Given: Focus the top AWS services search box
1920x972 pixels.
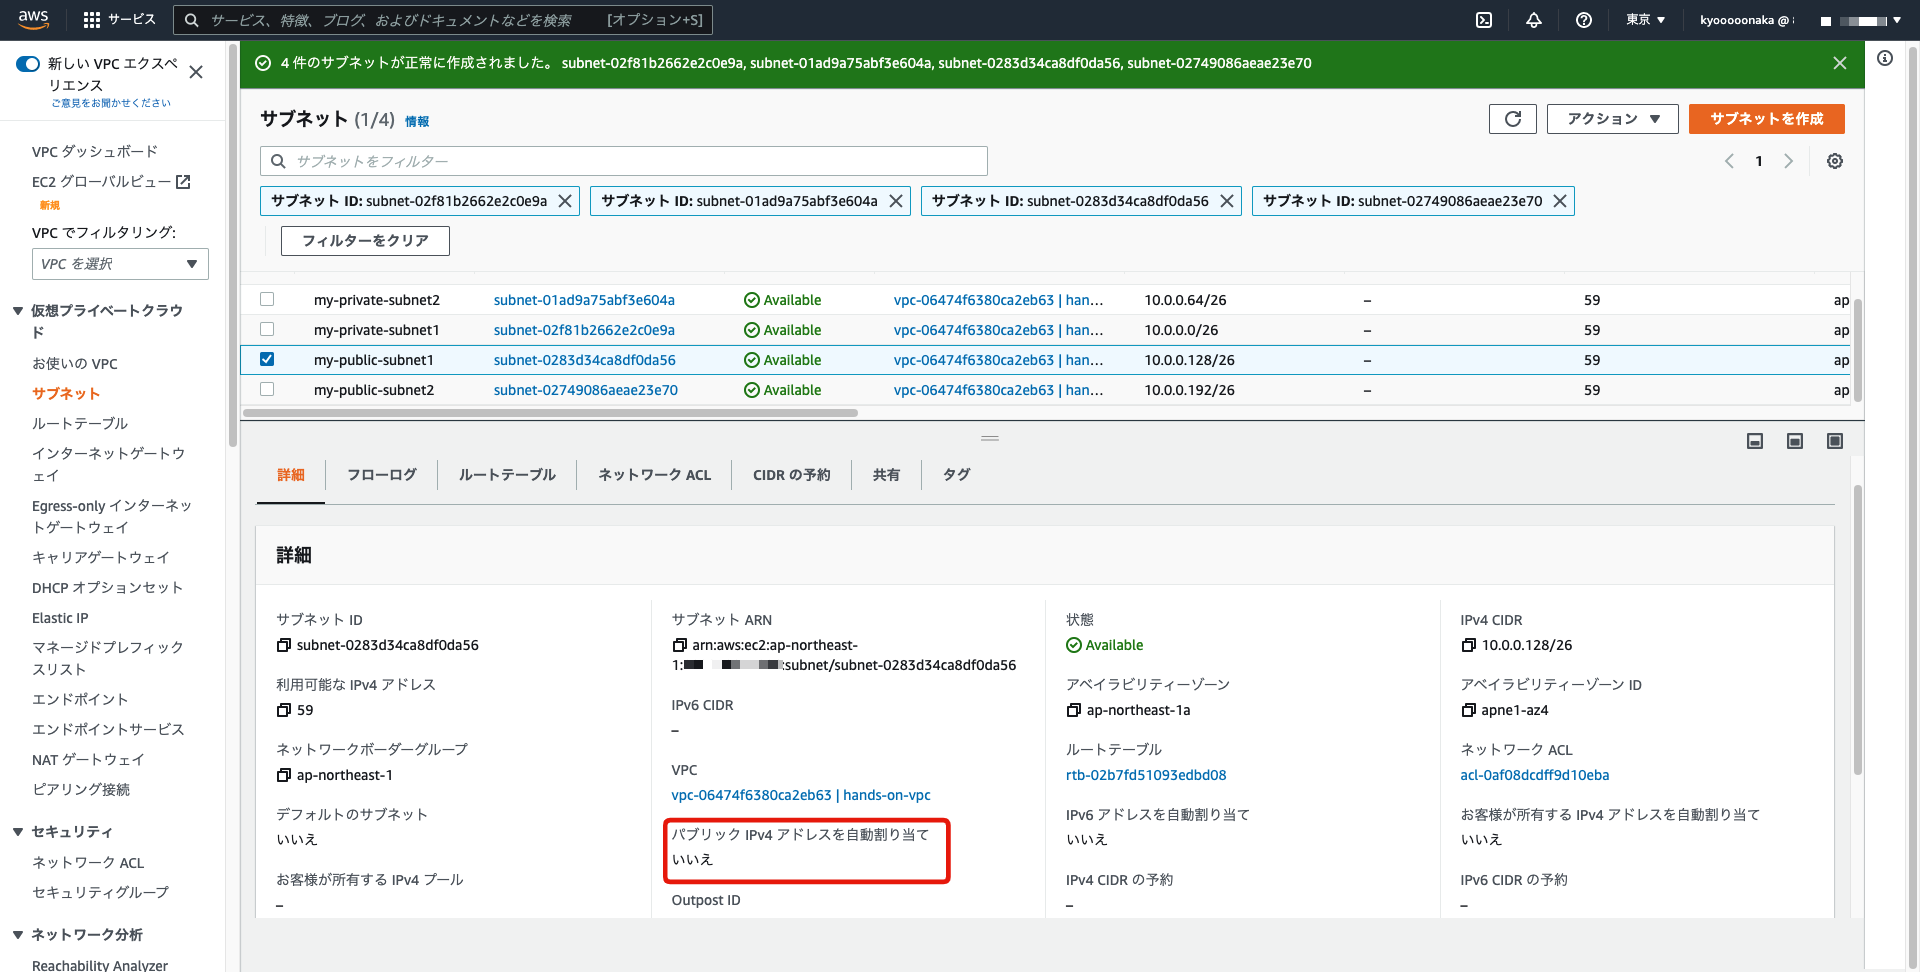Looking at the screenshot, I should click(x=444, y=20).
